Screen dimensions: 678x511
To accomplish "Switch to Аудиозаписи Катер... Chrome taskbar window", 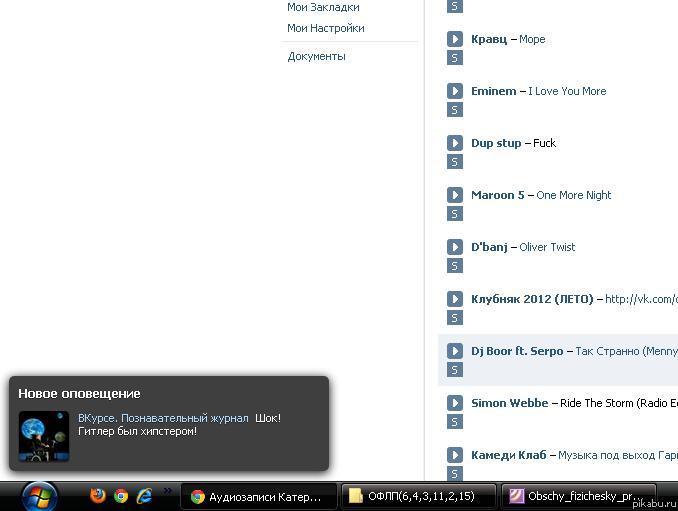I will 258,497.
